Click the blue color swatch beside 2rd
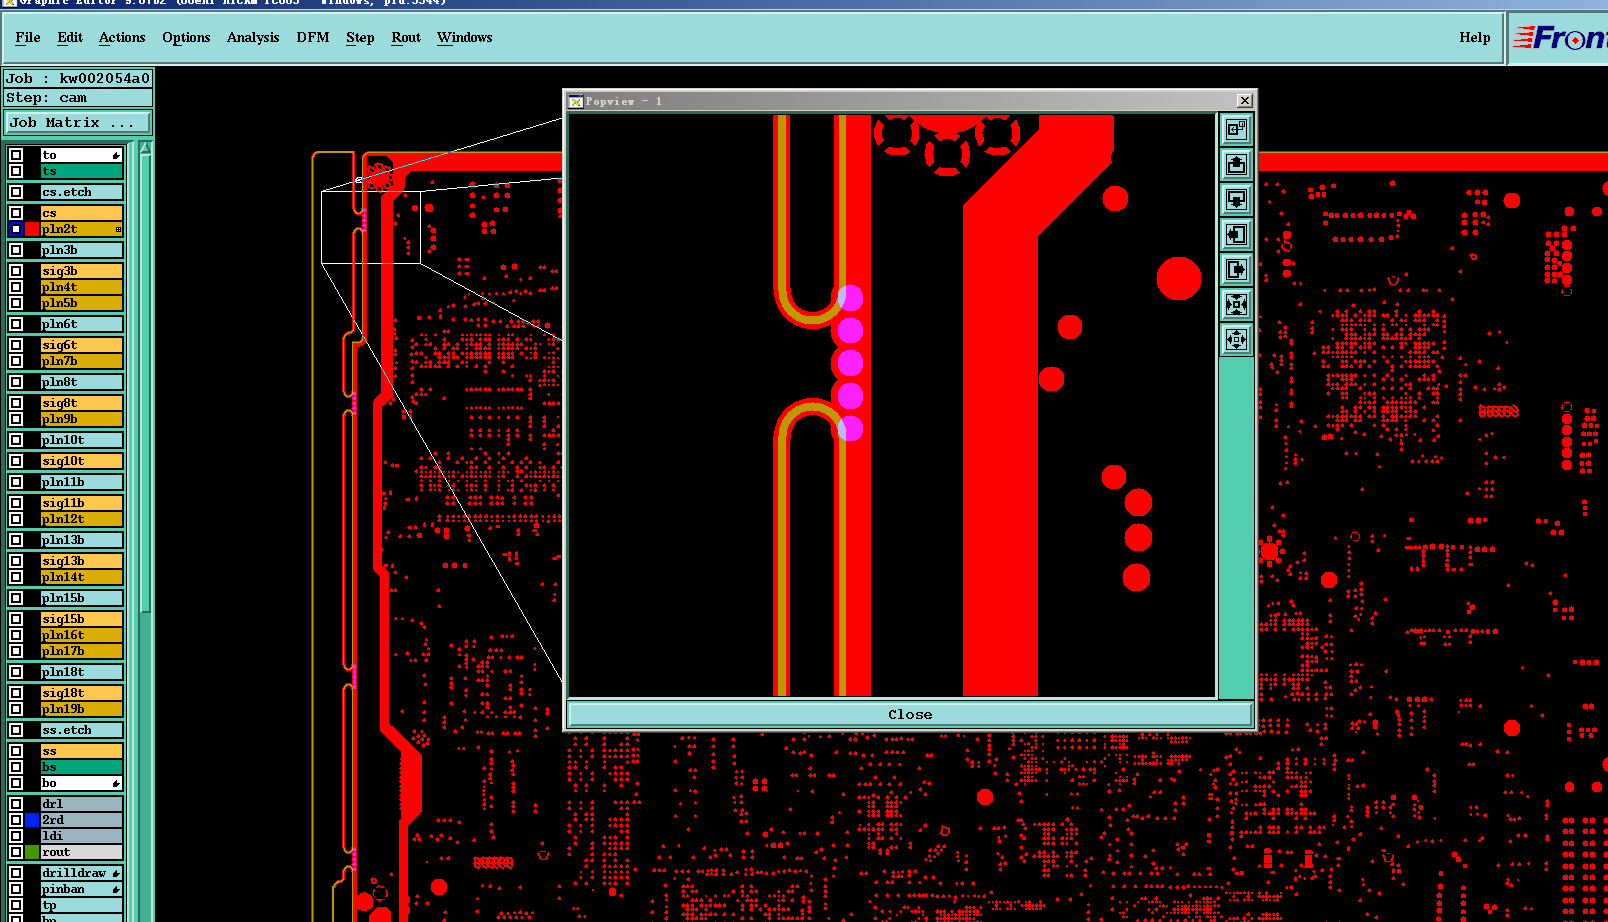Viewport: 1608px width, 922px height. point(32,820)
